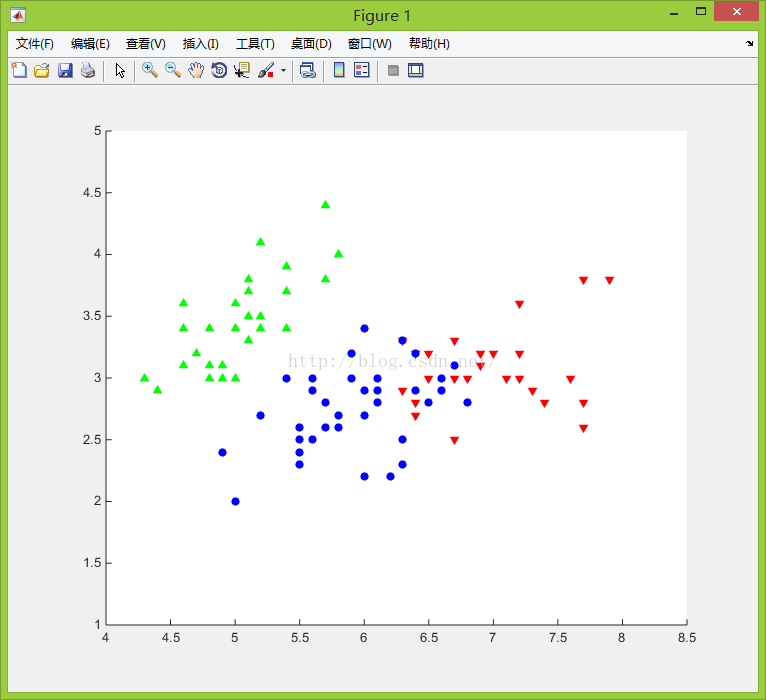Open the brush color dropdown arrow
This screenshot has width=766, height=700.
pos(283,70)
